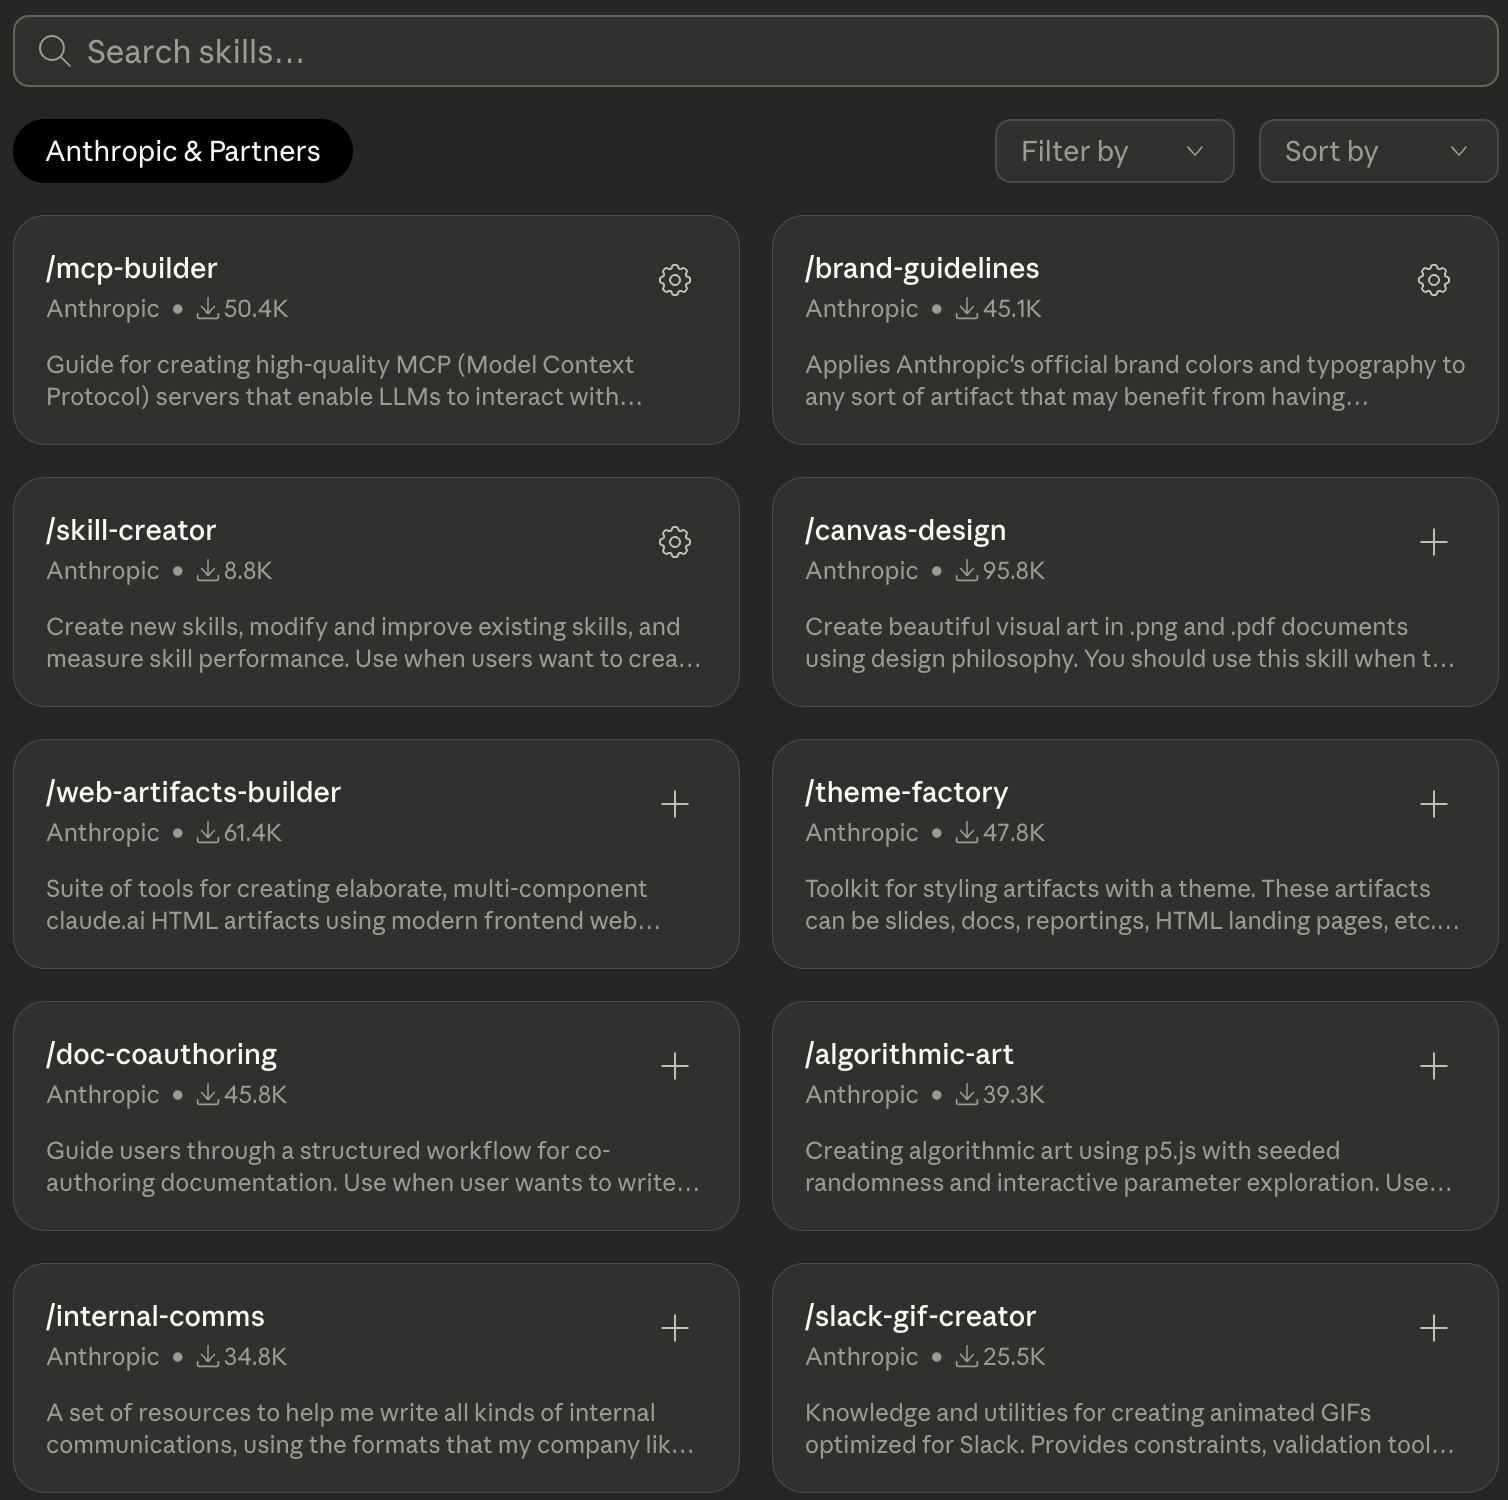Add the theme-factory skill via plus
Viewport: 1508px width, 1500px height.
pos(1434,804)
